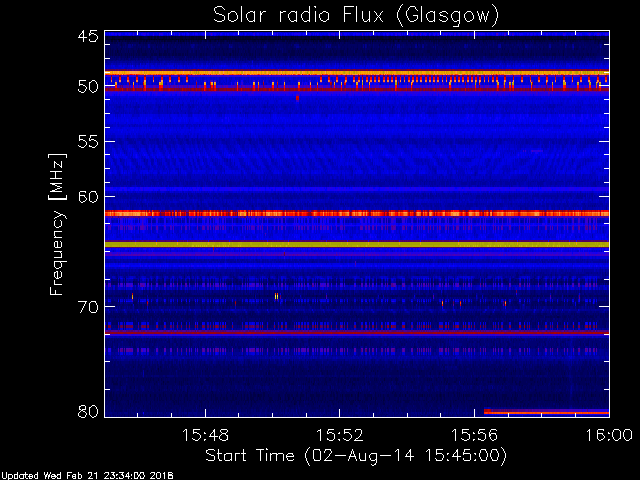This screenshot has width=640, height=480.
Task: Click the 15:52 time tick label
Action: tap(340, 436)
